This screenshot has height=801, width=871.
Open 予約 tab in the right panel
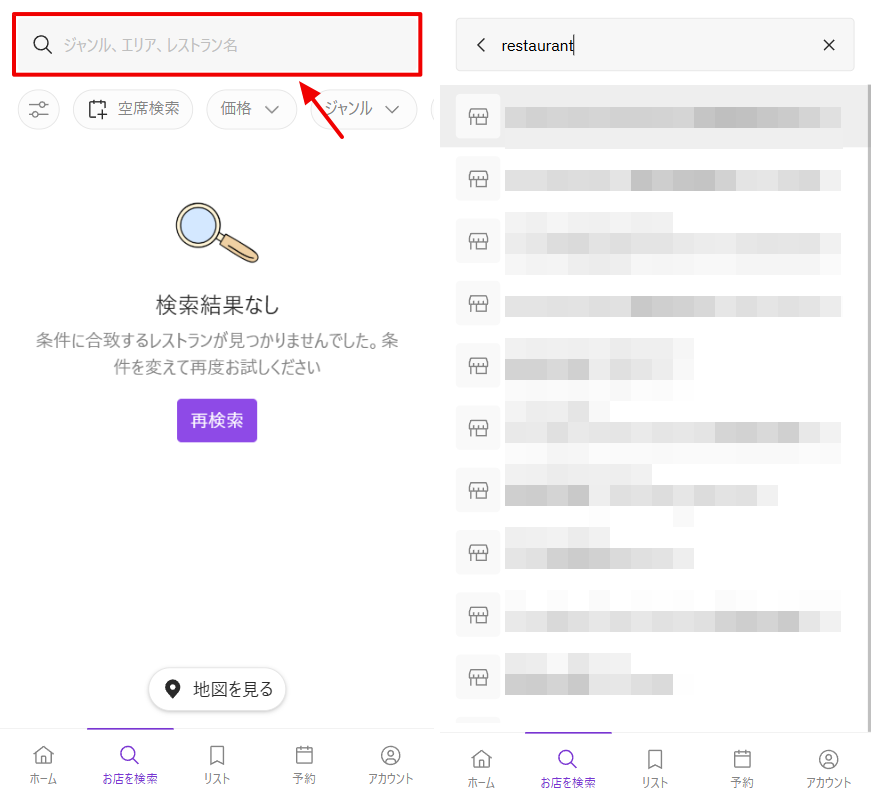tap(742, 768)
